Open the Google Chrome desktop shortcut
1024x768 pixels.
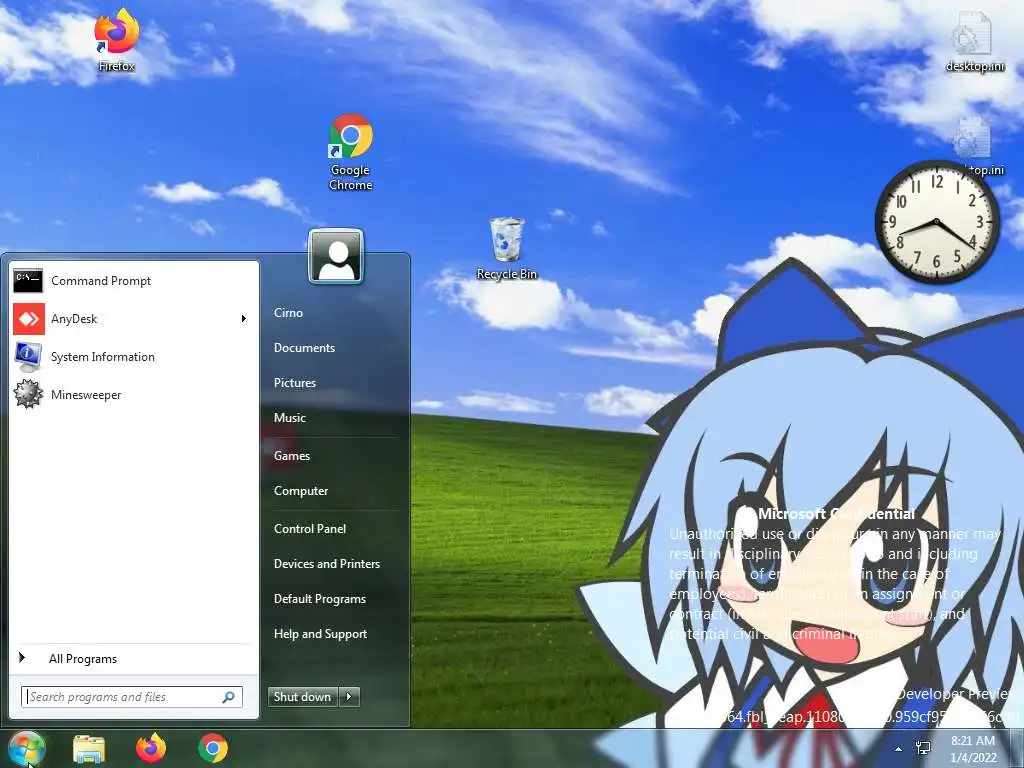(350, 152)
